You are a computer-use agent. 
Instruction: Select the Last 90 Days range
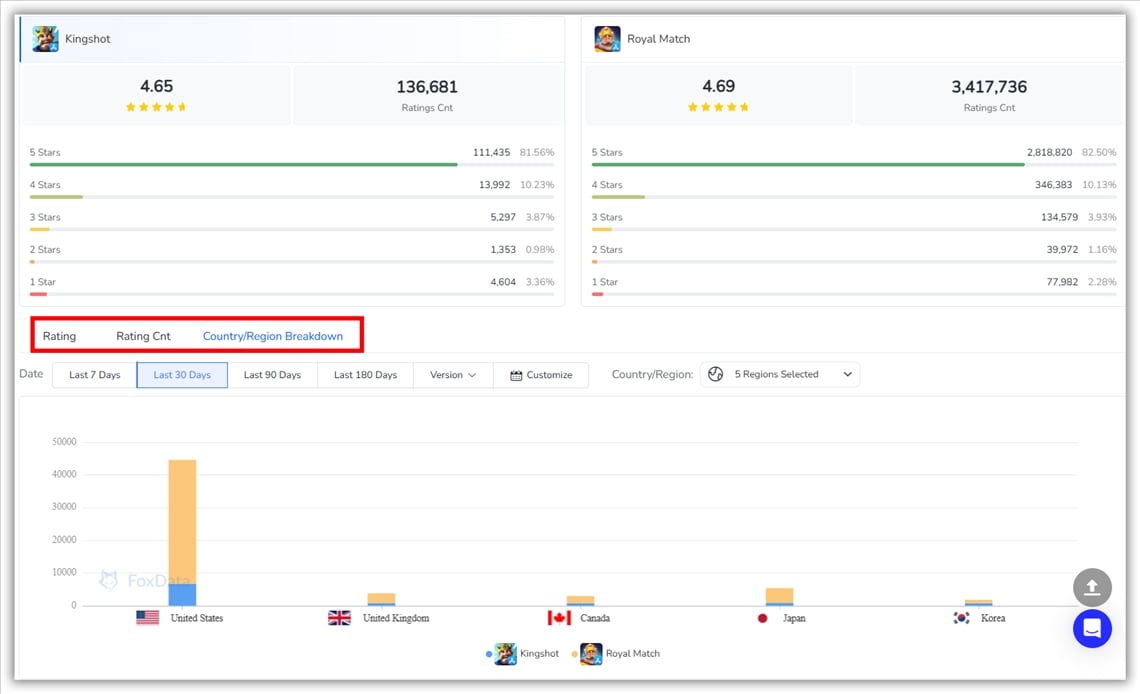[272, 375]
